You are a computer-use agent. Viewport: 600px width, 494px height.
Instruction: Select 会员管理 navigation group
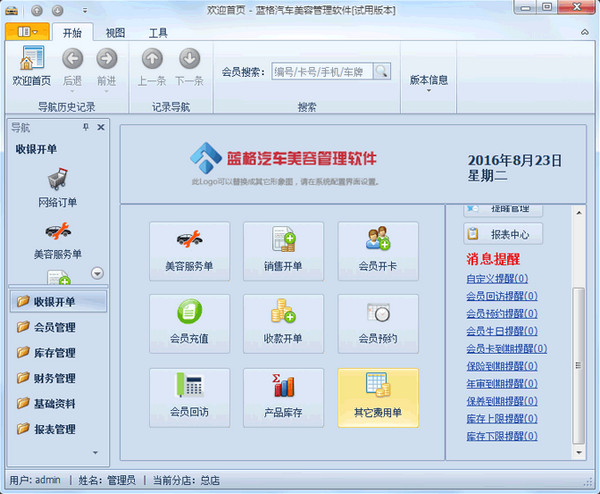click(x=58, y=327)
